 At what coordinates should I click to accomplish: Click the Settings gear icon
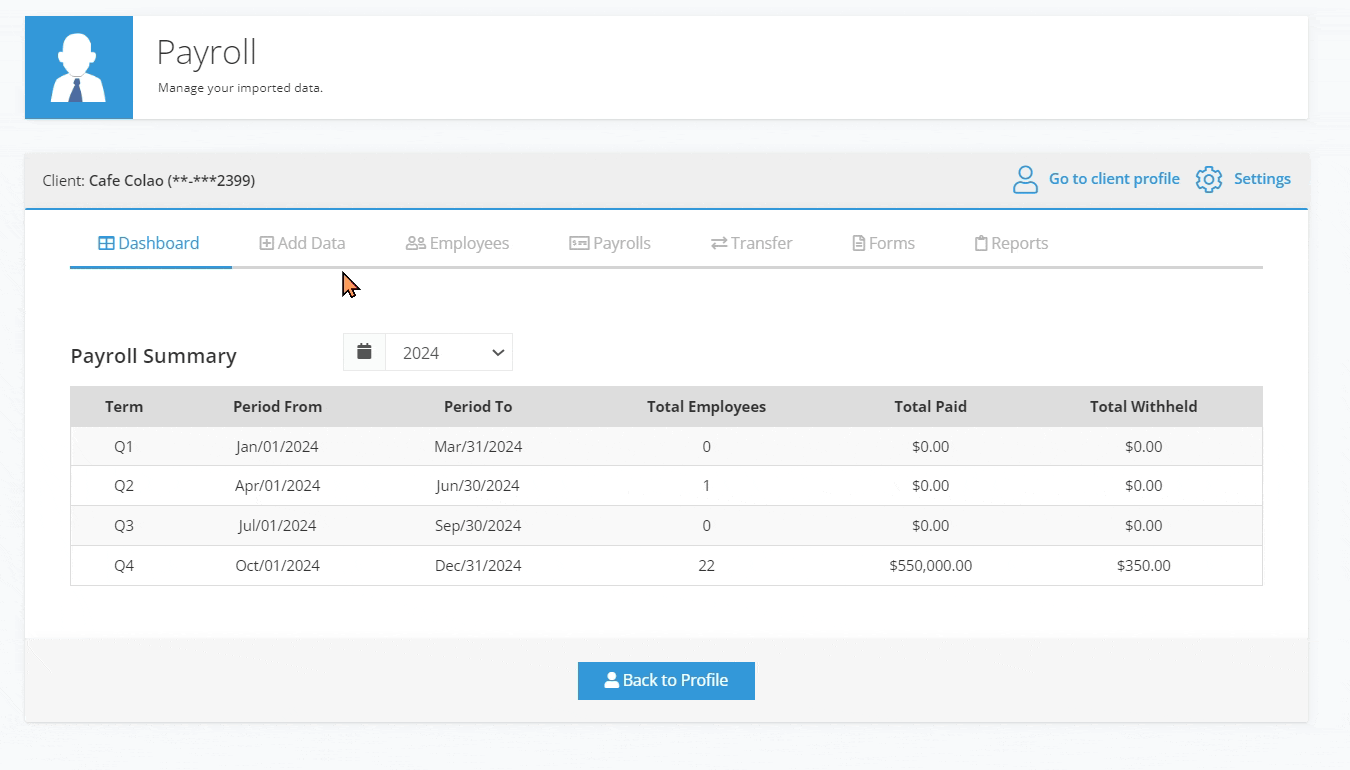click(1209, 180)
